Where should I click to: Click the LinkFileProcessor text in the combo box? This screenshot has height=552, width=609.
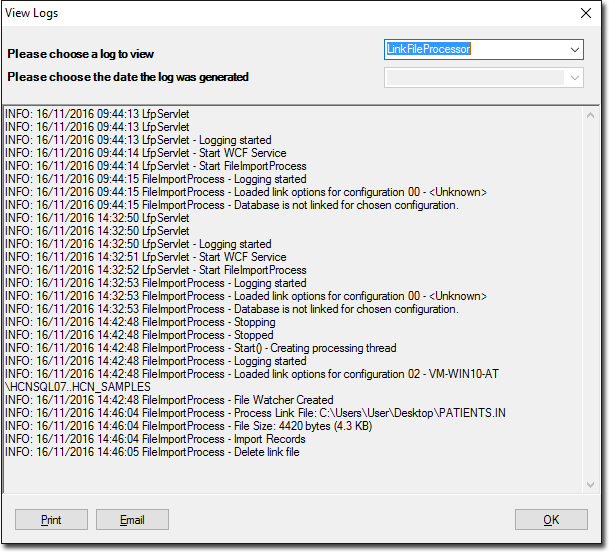pyautogui.click(x=429, y=49)
